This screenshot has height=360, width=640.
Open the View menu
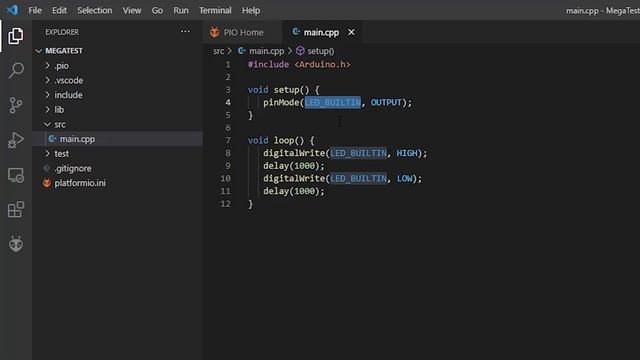(132, 10)
